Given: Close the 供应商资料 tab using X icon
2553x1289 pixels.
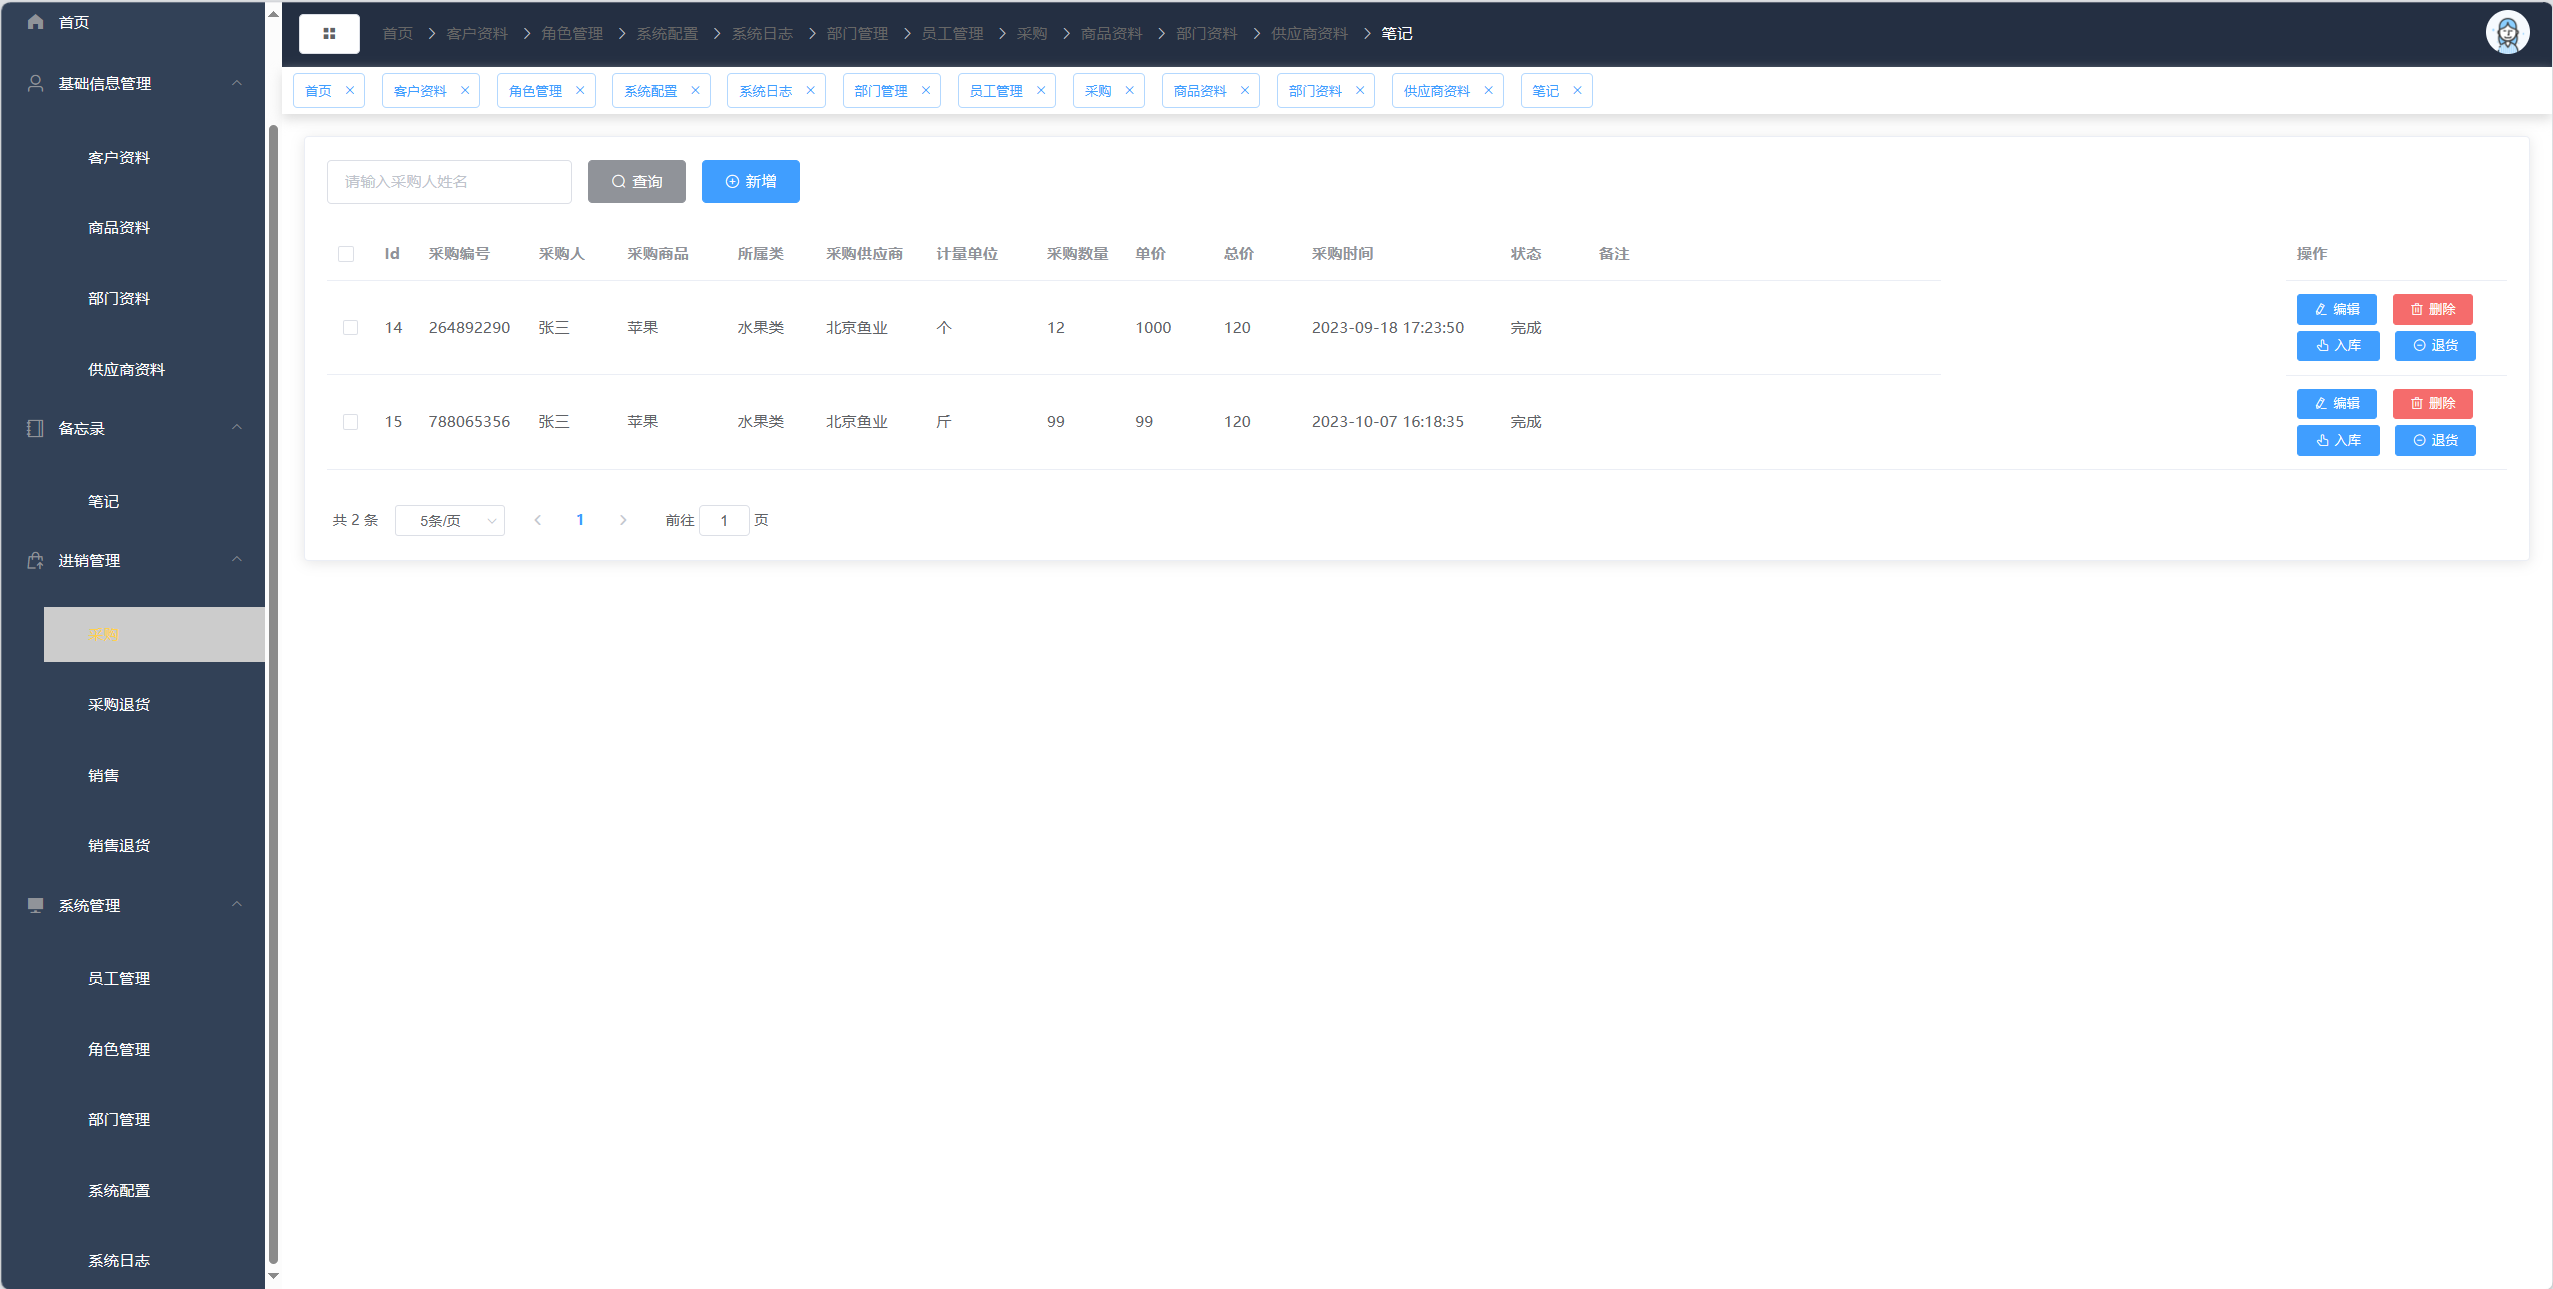Looking at the screenshot, I should pyautogui.click(x=1488, y=91).
